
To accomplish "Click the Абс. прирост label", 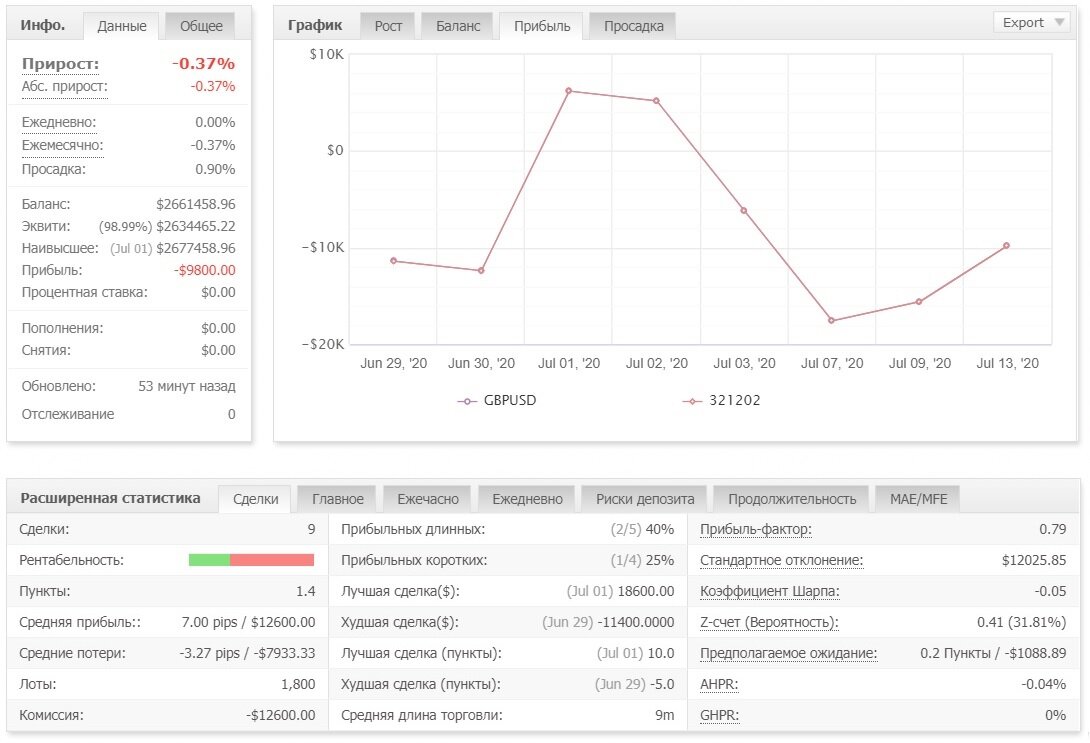I will pos(65,87).
